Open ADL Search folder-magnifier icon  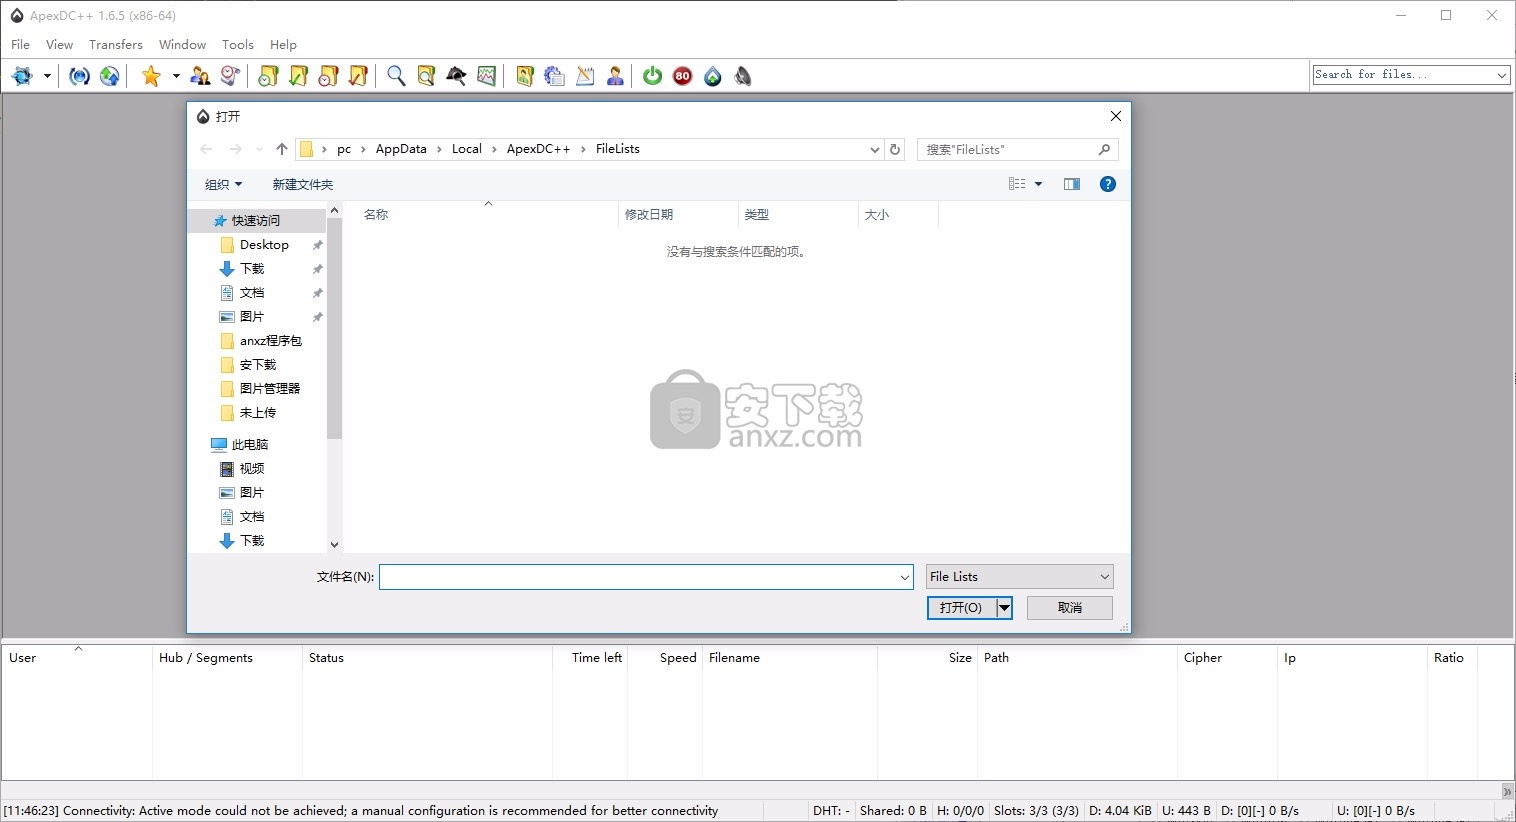click(426, 76)
